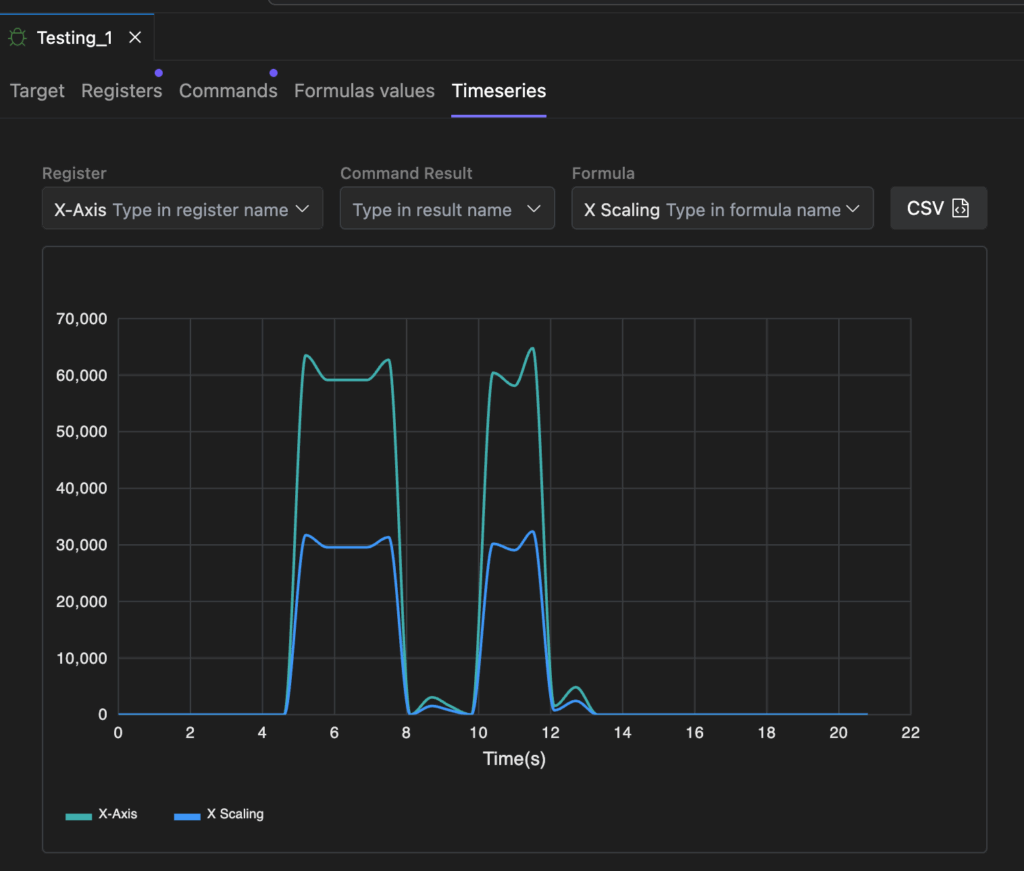
Task: Expand the Register dropdown chevron
Action: (304, 209)
